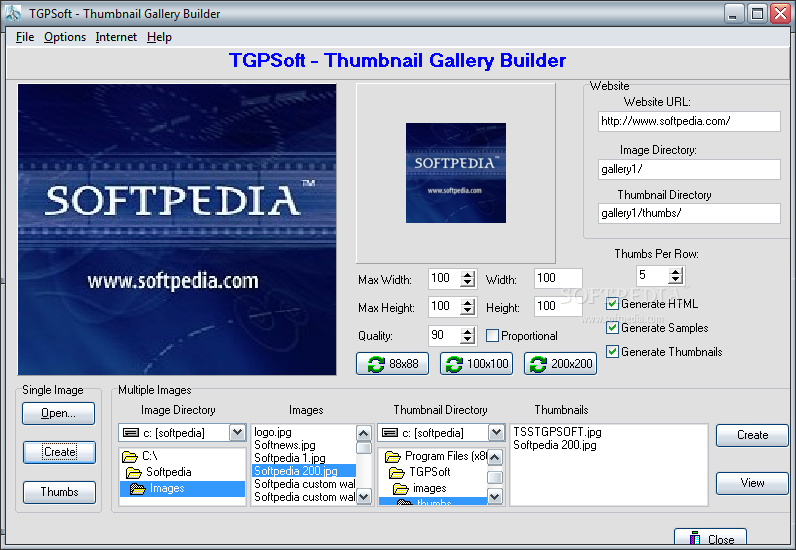Click the Website URL input field
796x550 pixels.
689,121
